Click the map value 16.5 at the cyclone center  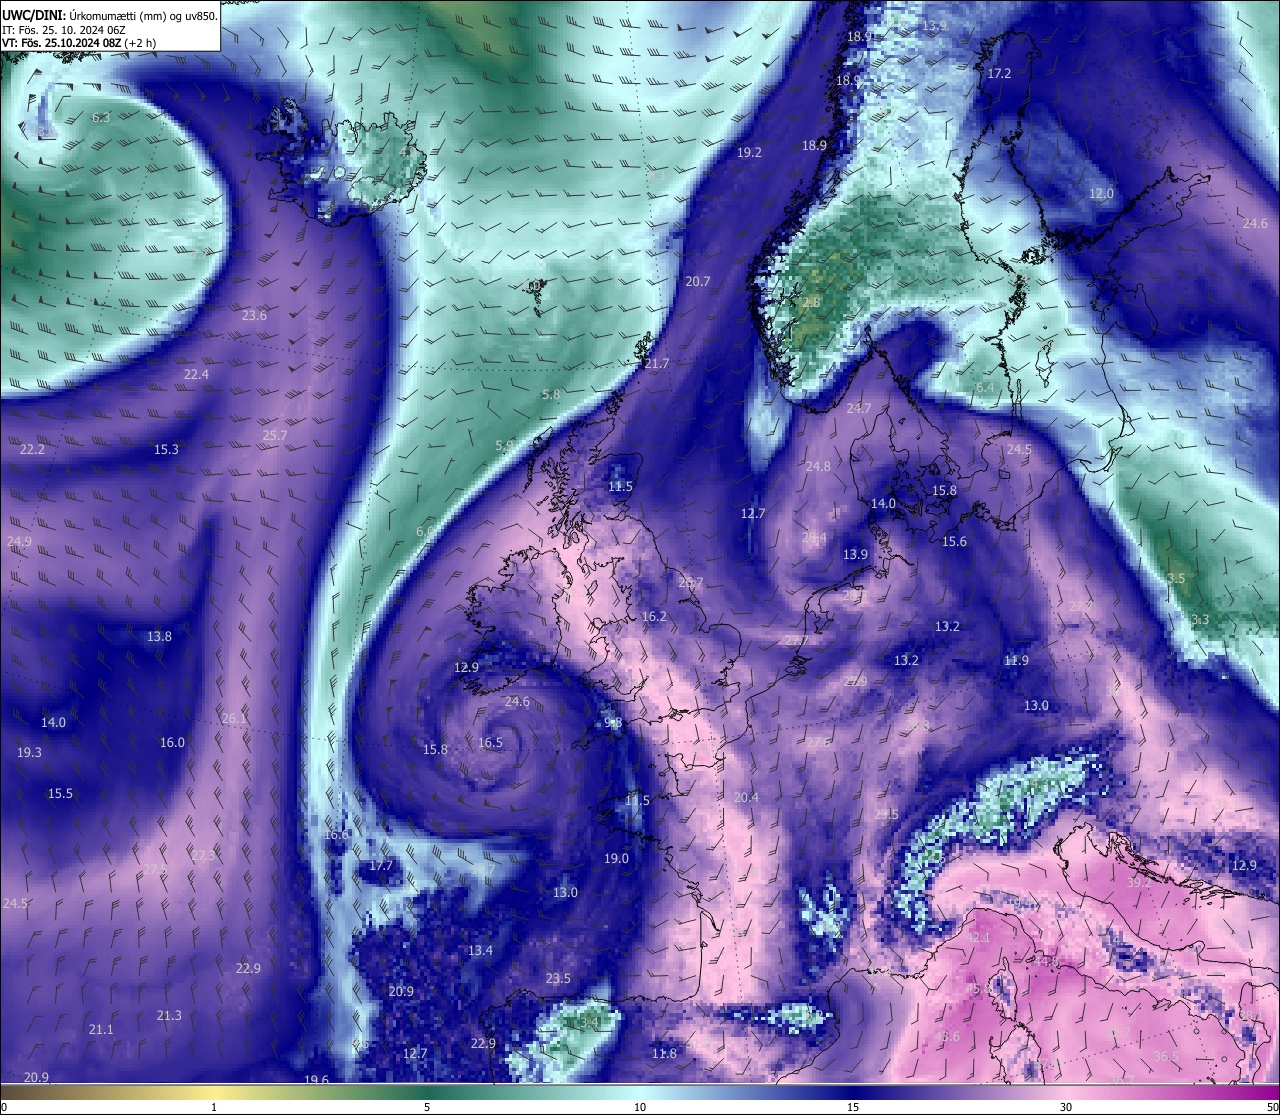pos(490,742)
